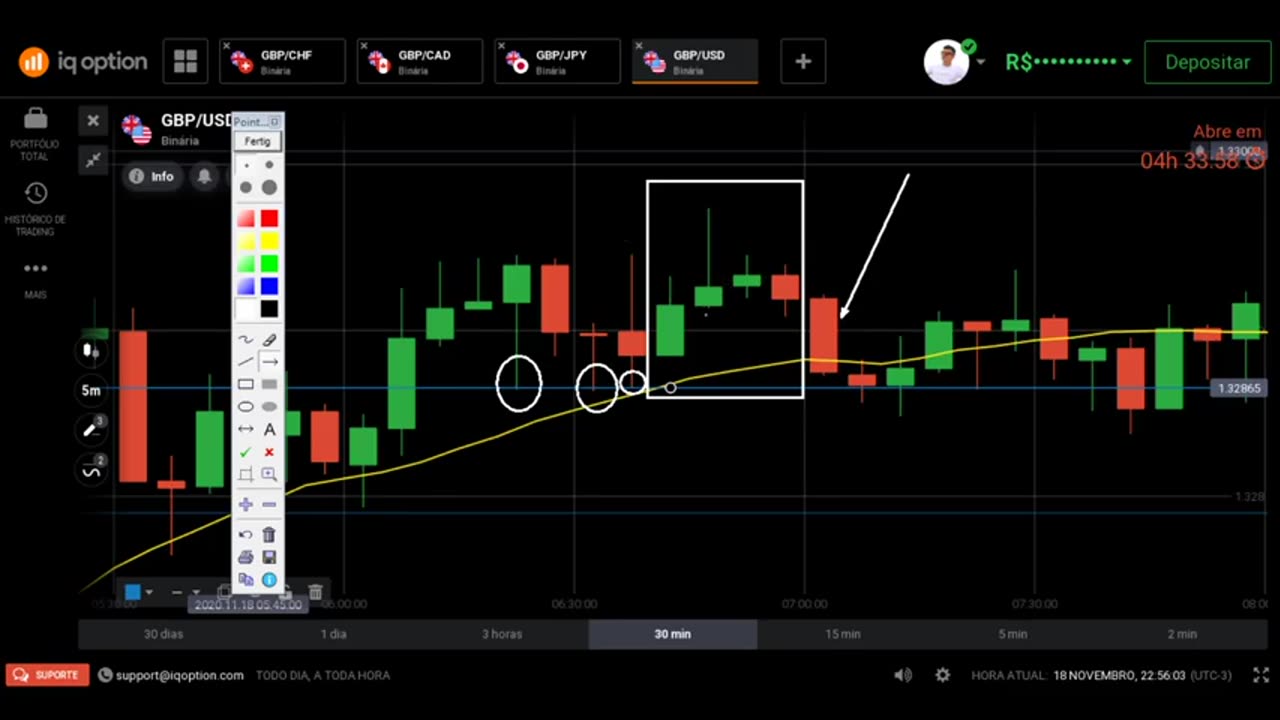Change the 5m candle interval

tap(91, 391)
